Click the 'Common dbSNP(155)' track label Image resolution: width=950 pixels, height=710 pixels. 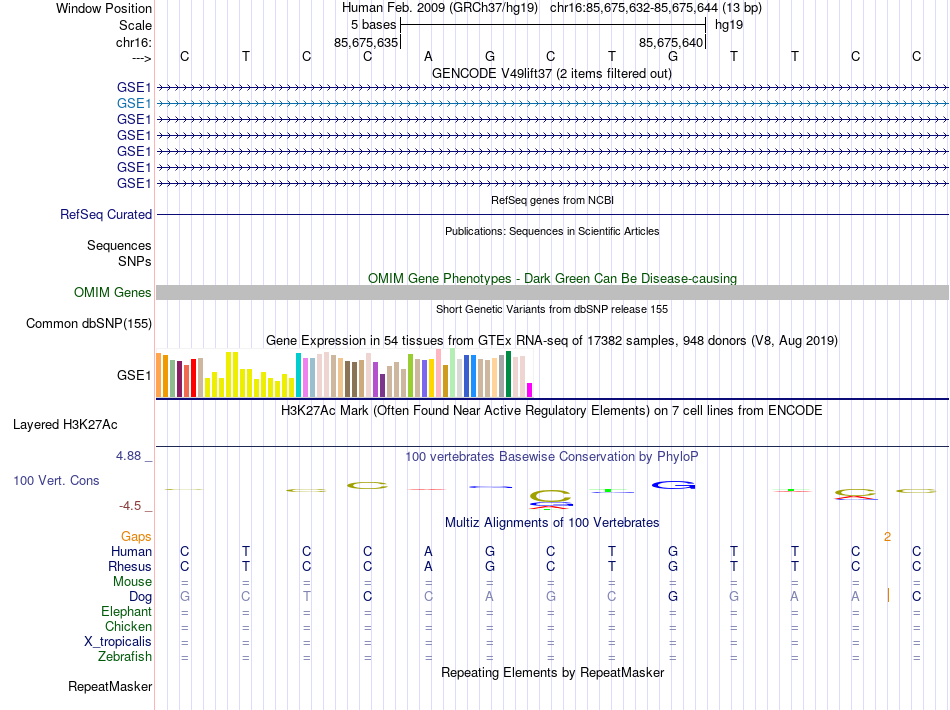click(x=88, y=323)
